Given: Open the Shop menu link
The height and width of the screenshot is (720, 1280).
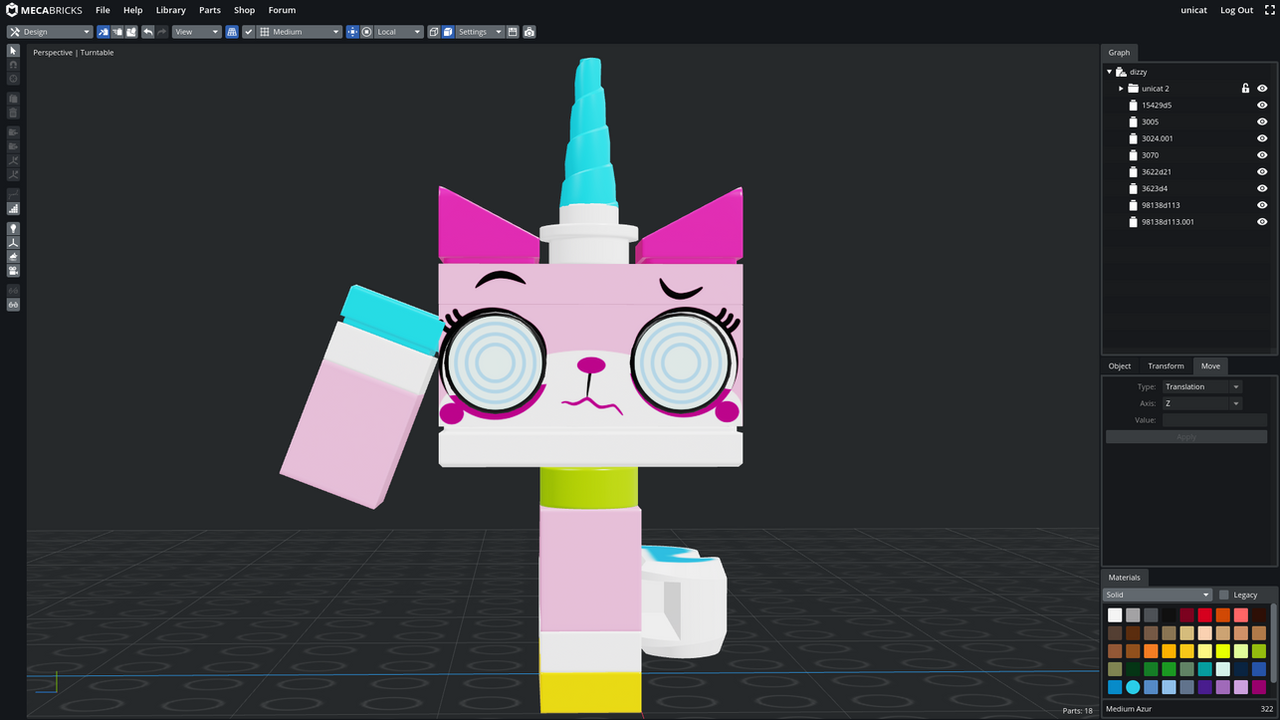Looking at the screenshot, I should (245, 10).
